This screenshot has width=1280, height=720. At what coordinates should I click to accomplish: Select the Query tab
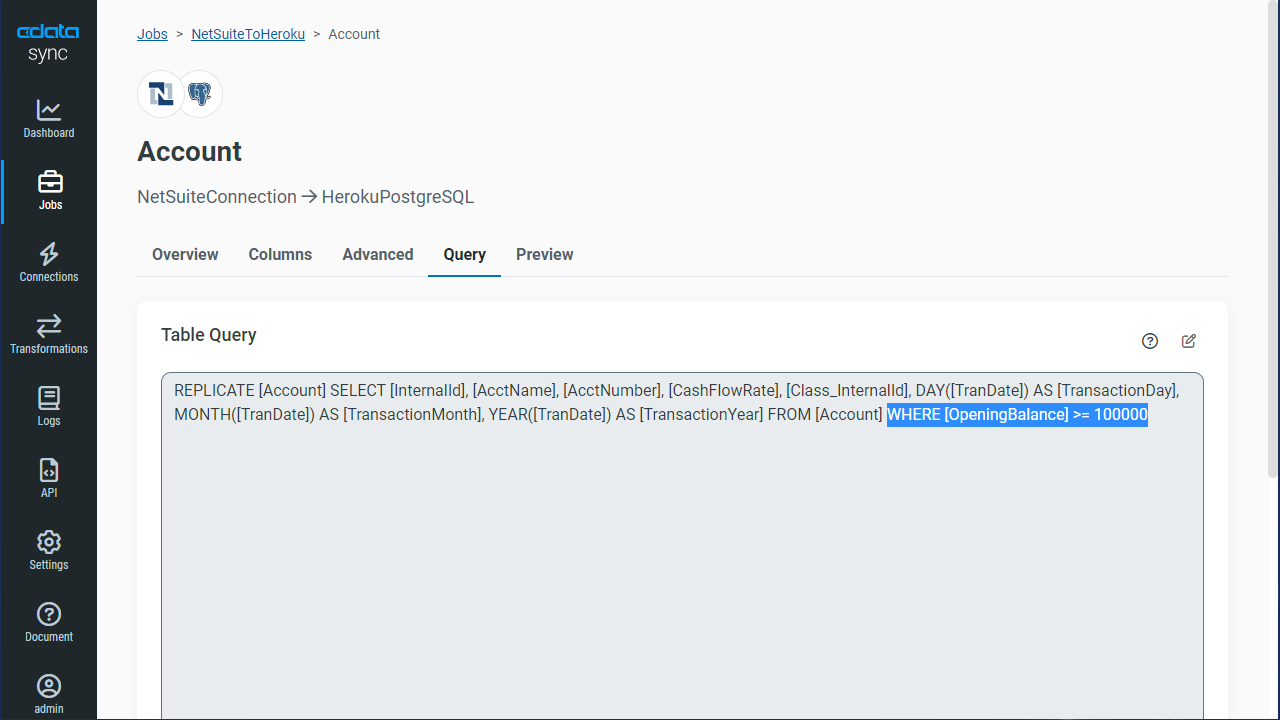tap(465, 254)
